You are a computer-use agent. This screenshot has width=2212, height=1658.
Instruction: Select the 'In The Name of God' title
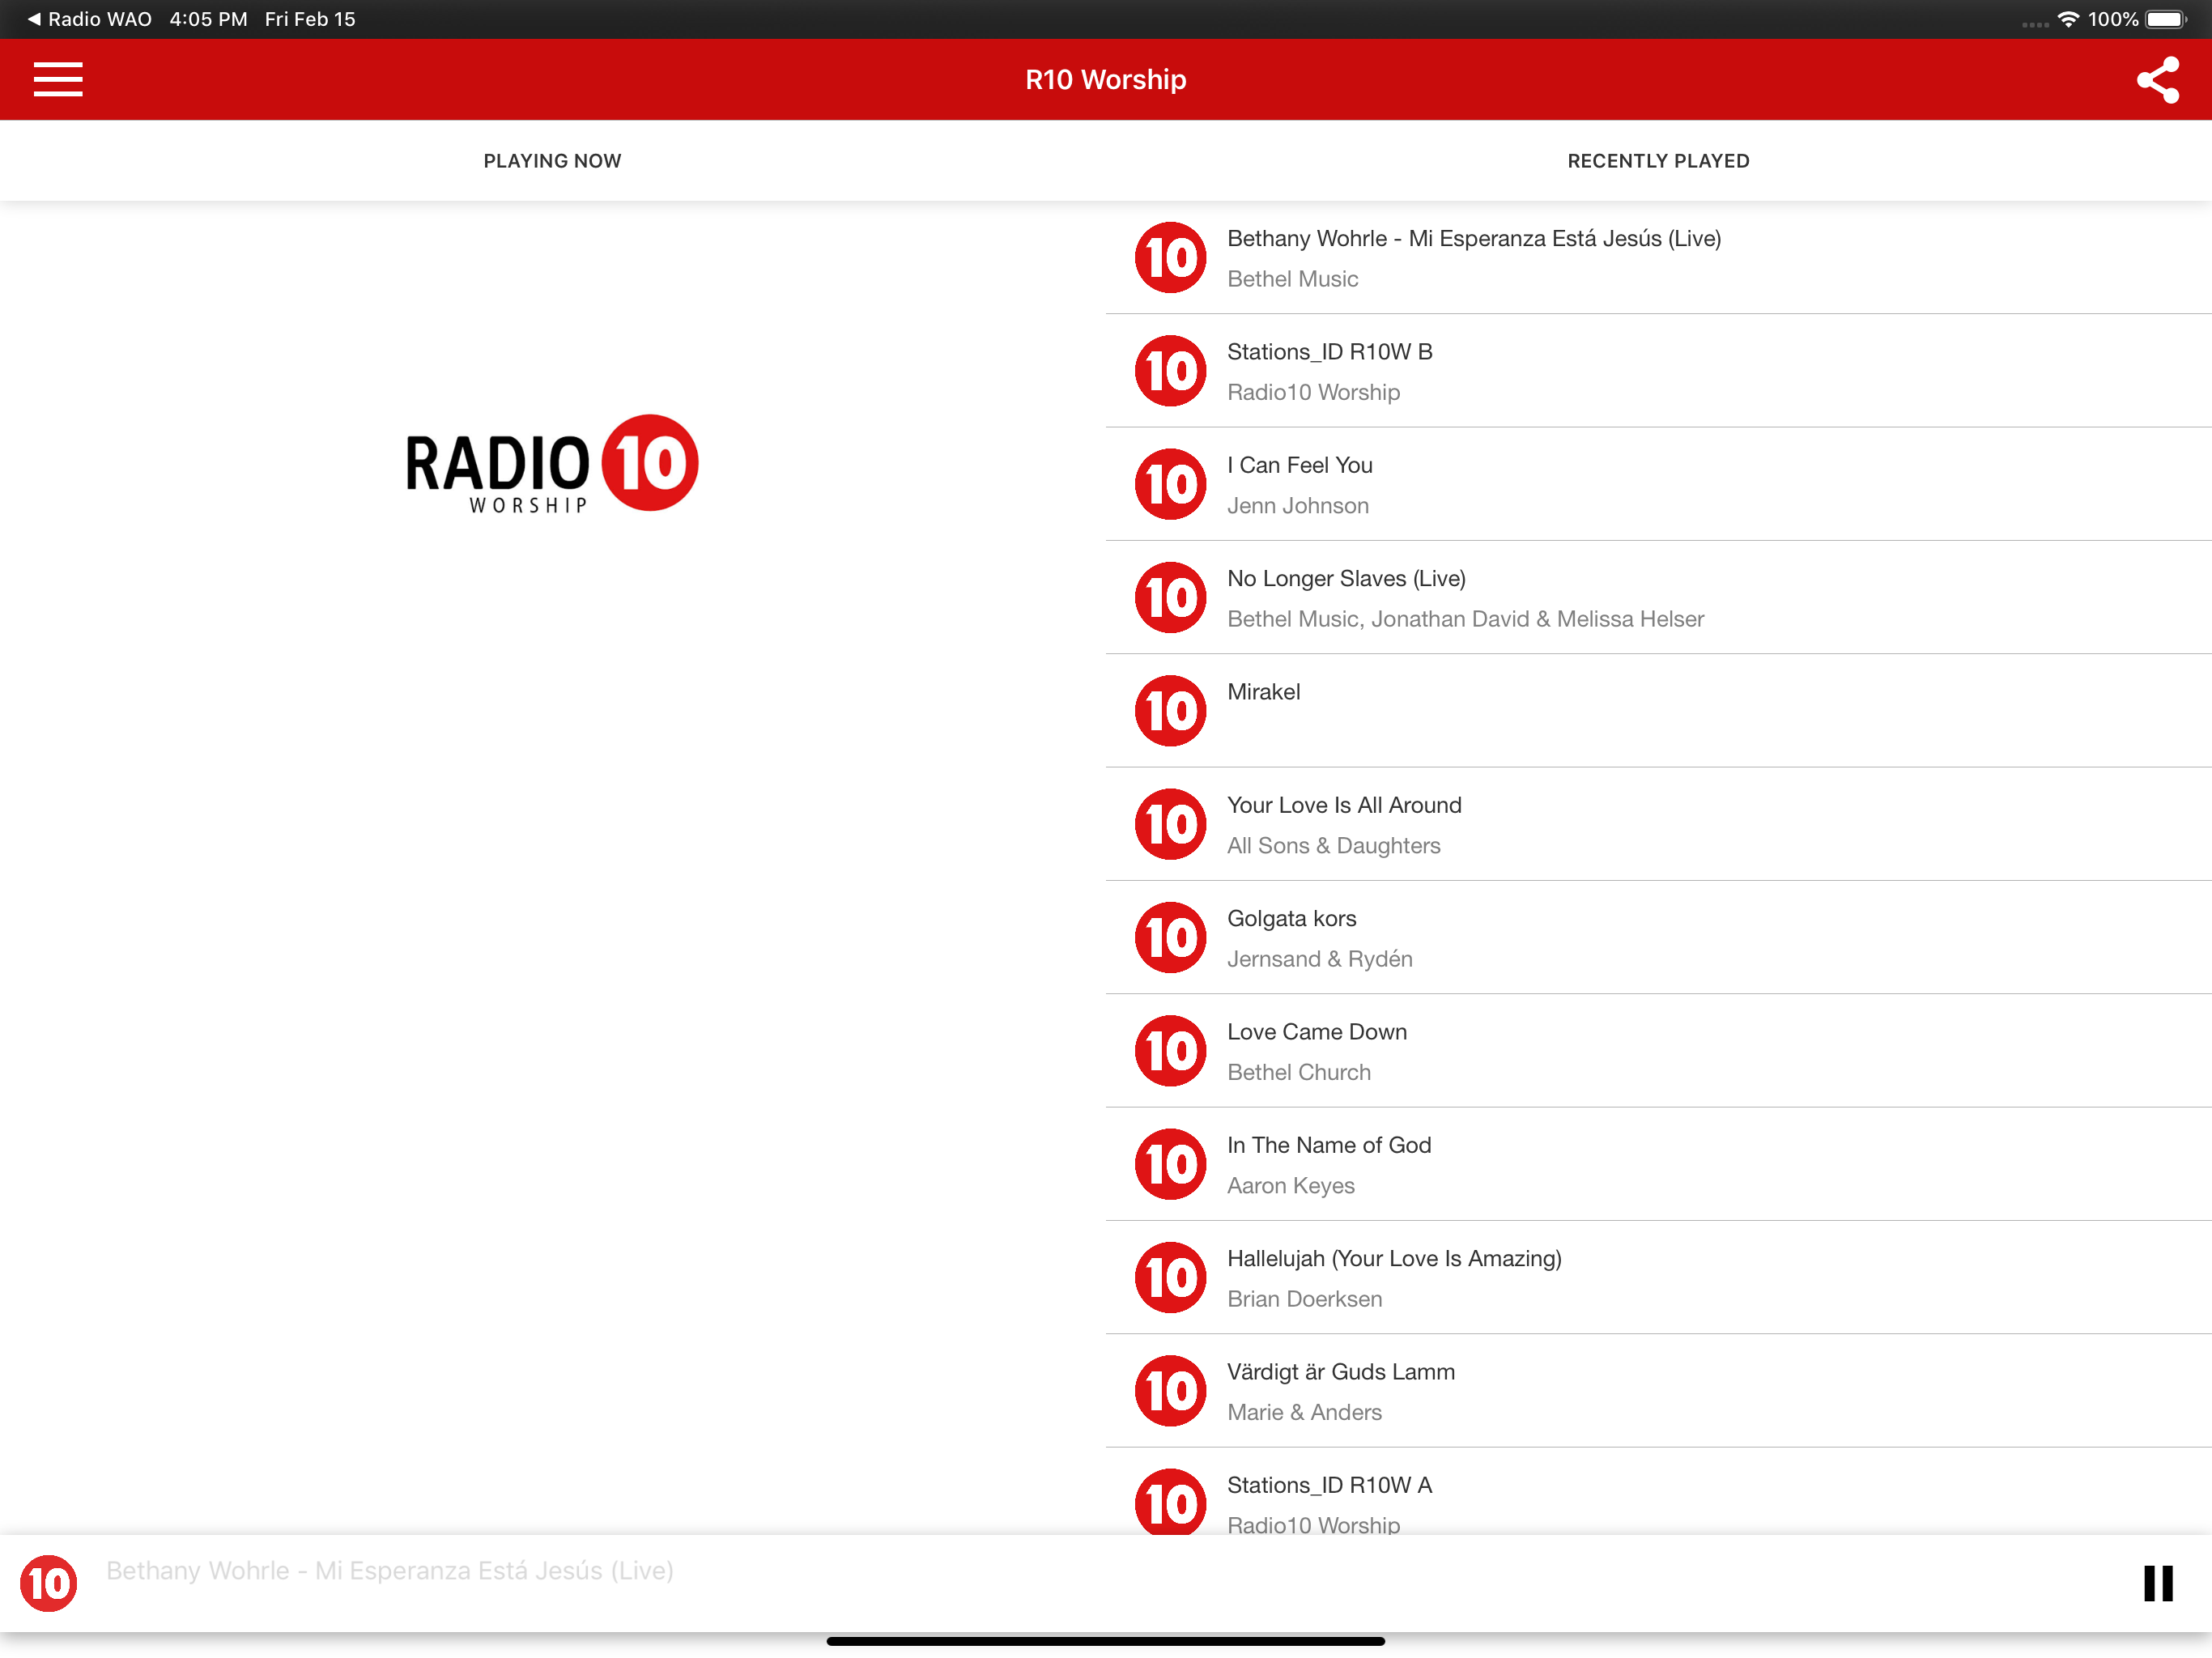[x=1329, y=1145]
